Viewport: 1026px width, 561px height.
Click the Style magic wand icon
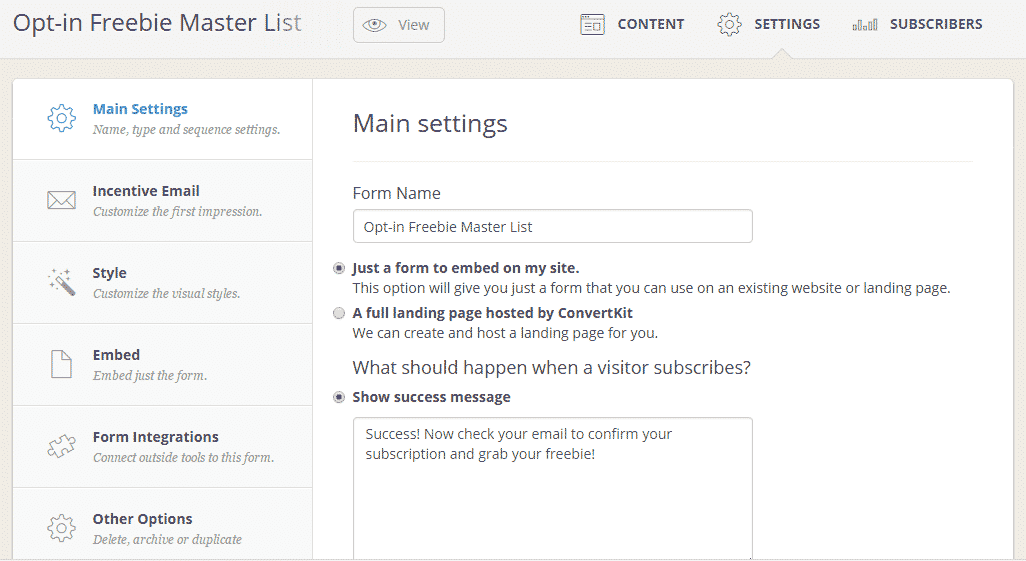(x=62, y=281)
